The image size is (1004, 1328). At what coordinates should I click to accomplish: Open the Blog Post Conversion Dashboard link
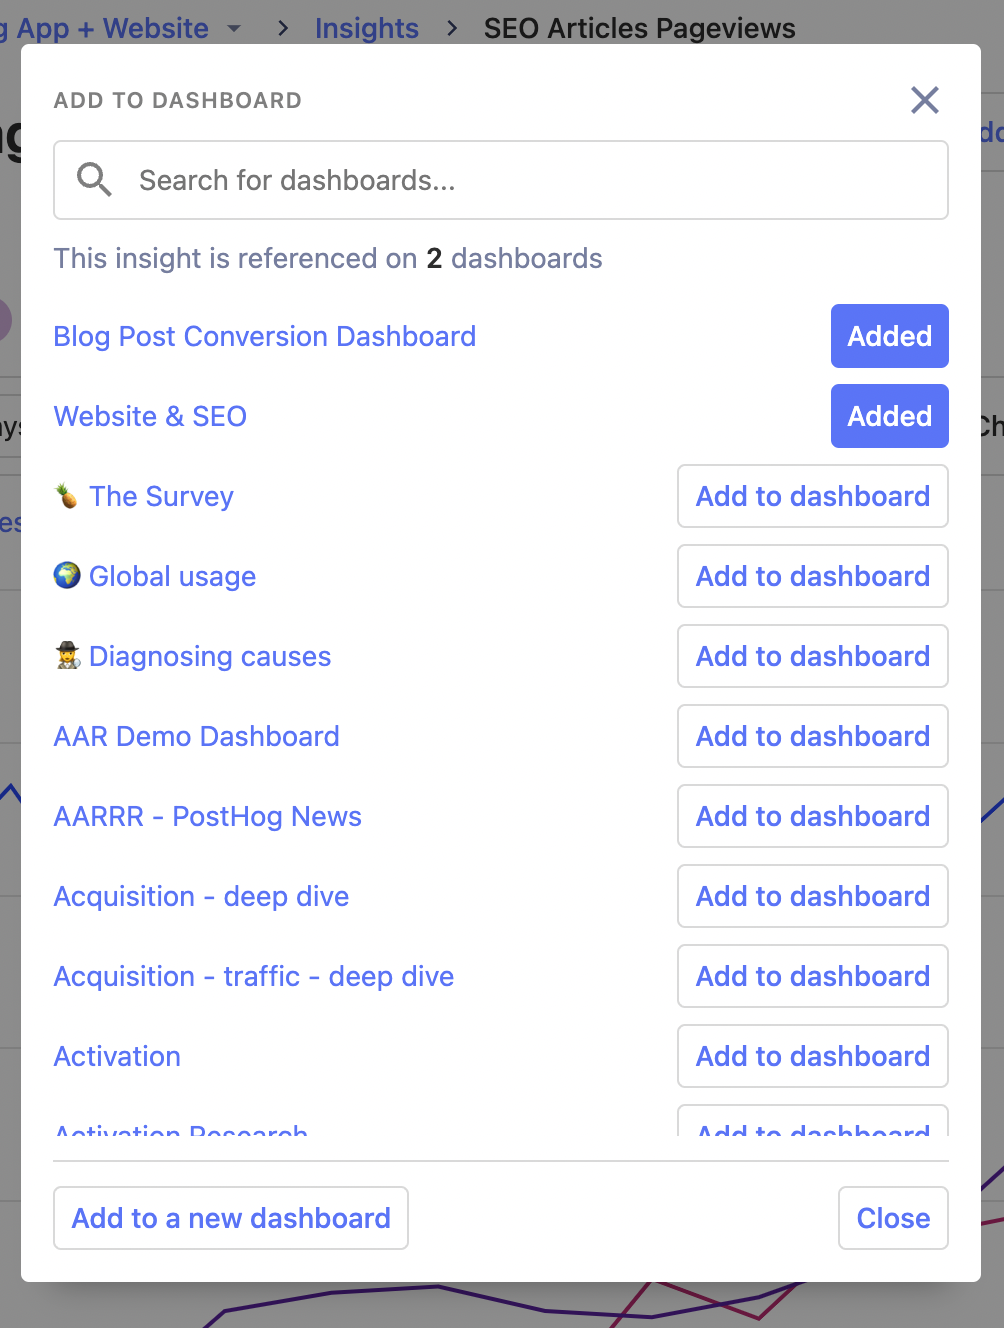[x=264, y=336]
